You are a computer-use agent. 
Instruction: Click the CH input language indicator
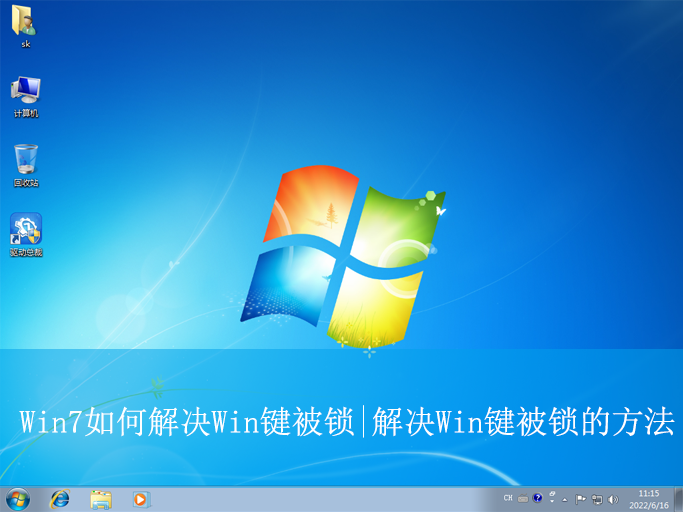click(x=508, y=498)
